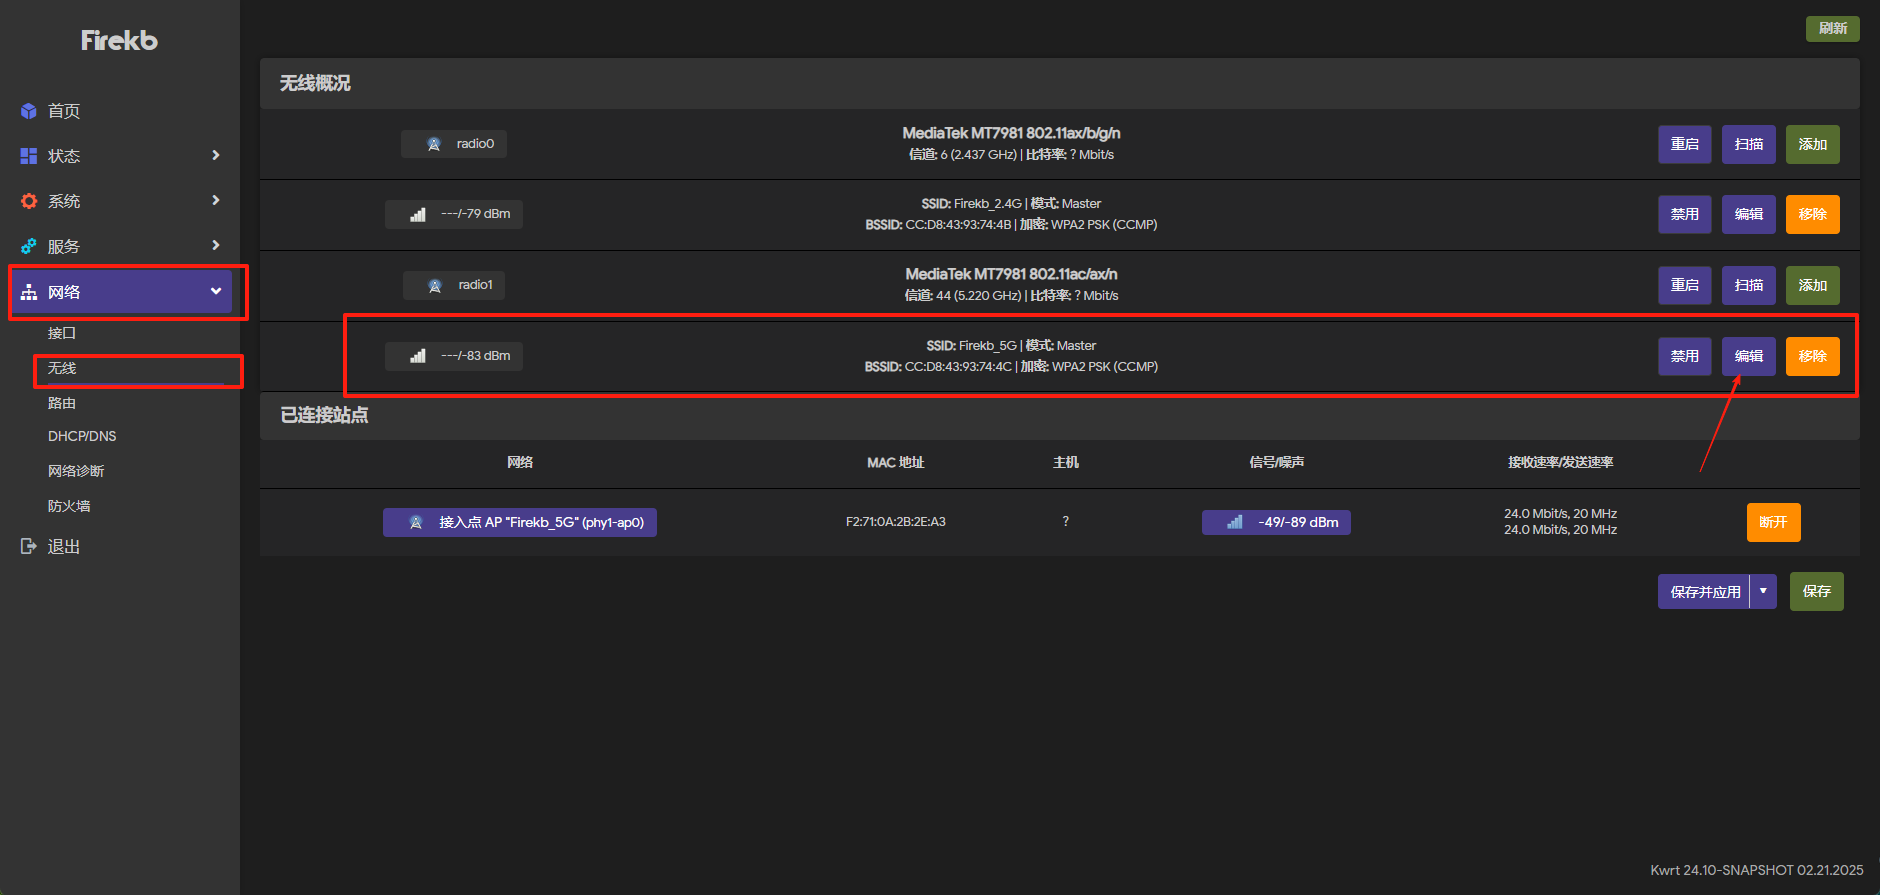Click the 接收速率/发送速率 column header

coord(1561,462)
